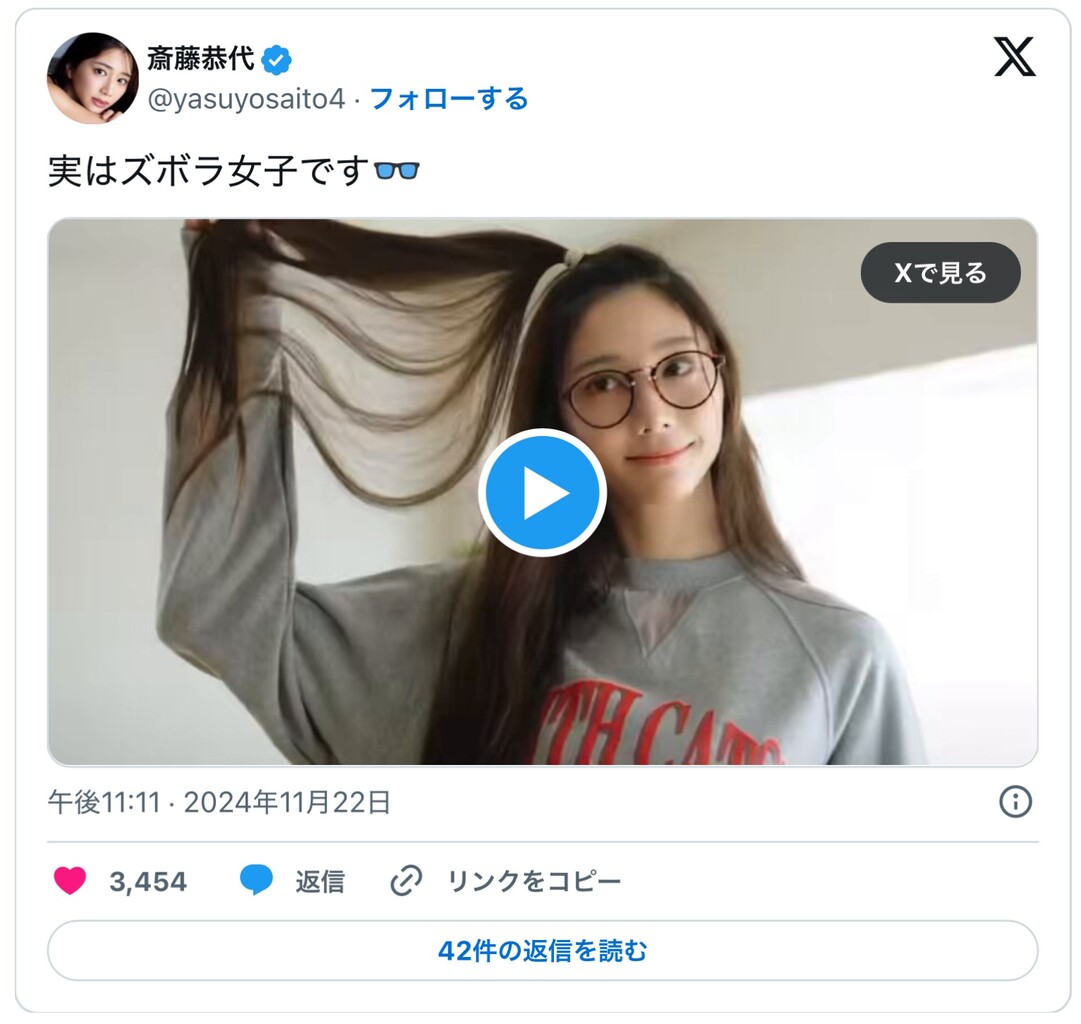Click リンクをコピー copy link text
This screenshot has height=1024, width=1081.
click(534, 881)
